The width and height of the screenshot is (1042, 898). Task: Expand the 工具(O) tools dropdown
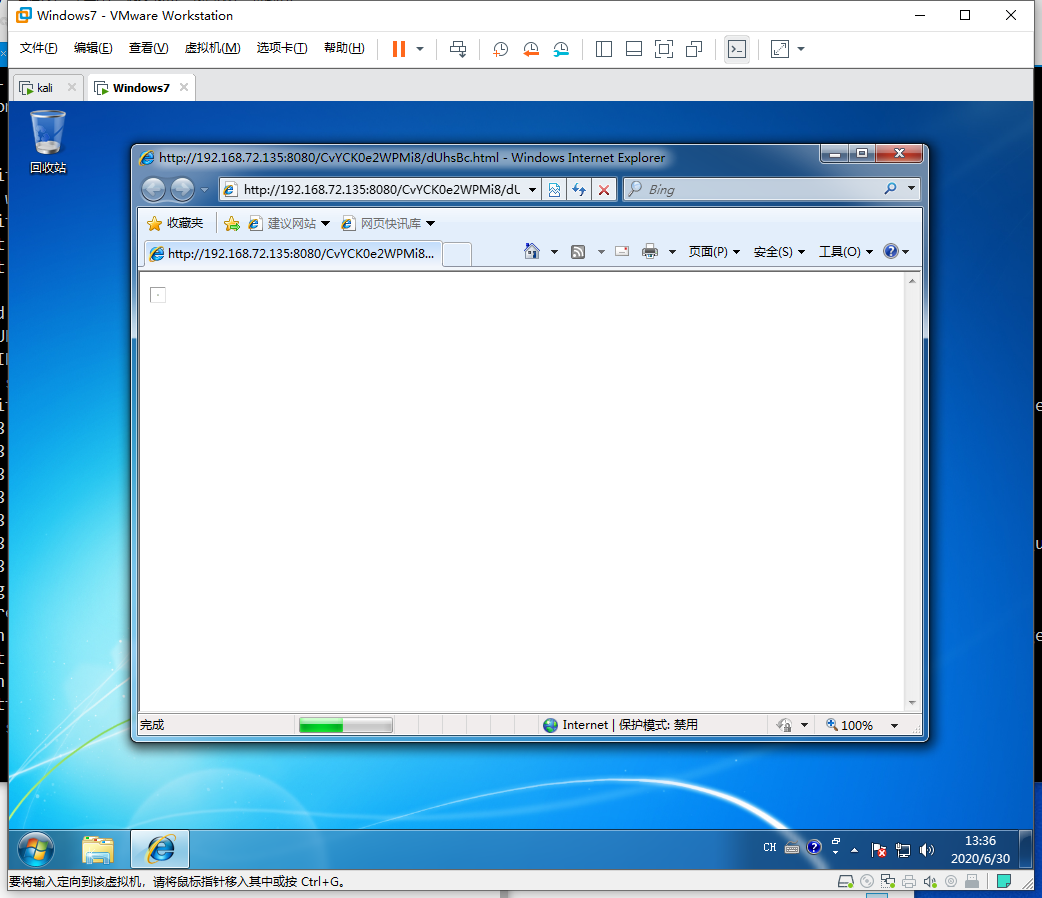(x=845, y=252)
